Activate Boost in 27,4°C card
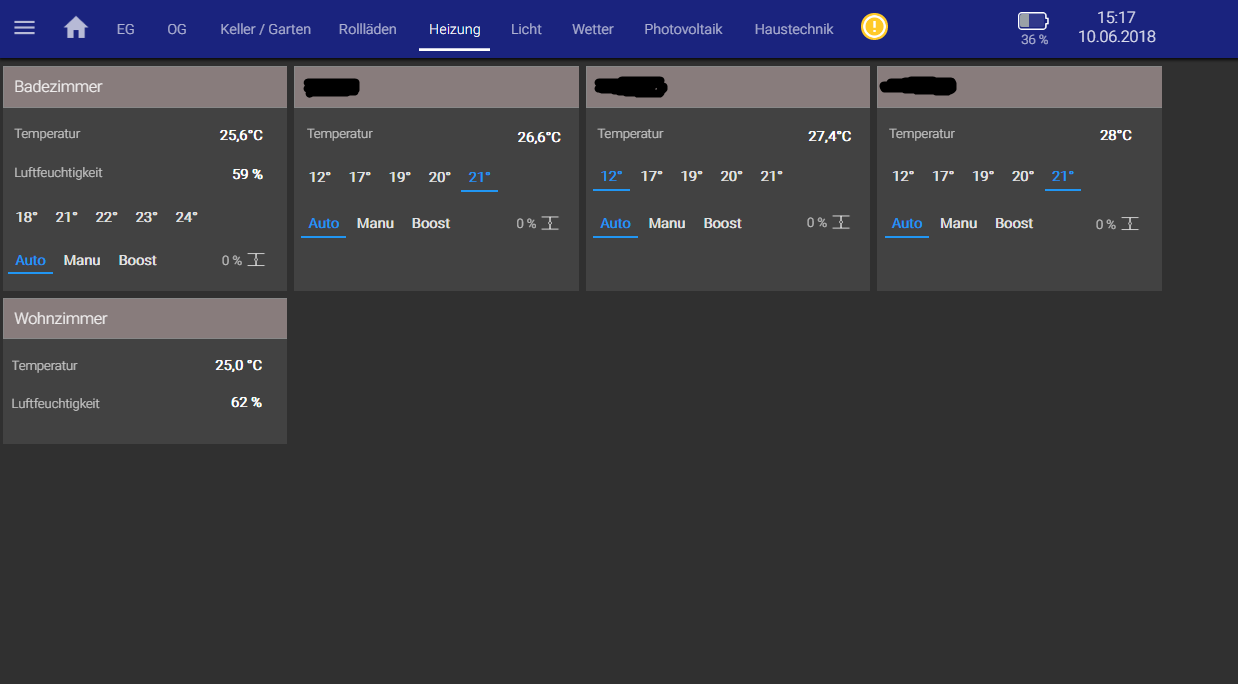This screenshot has height=684, width=1238. pos(723,223)
